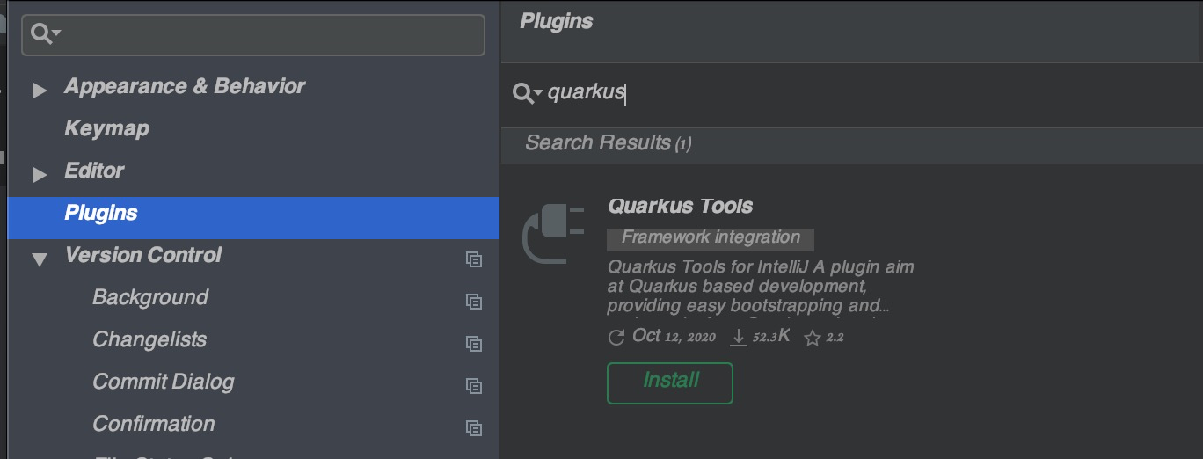The image size is (1204, 460).
Task: Install the Quarkus Tools plugin
Action: pyautogui.click(x=670, y=382)
